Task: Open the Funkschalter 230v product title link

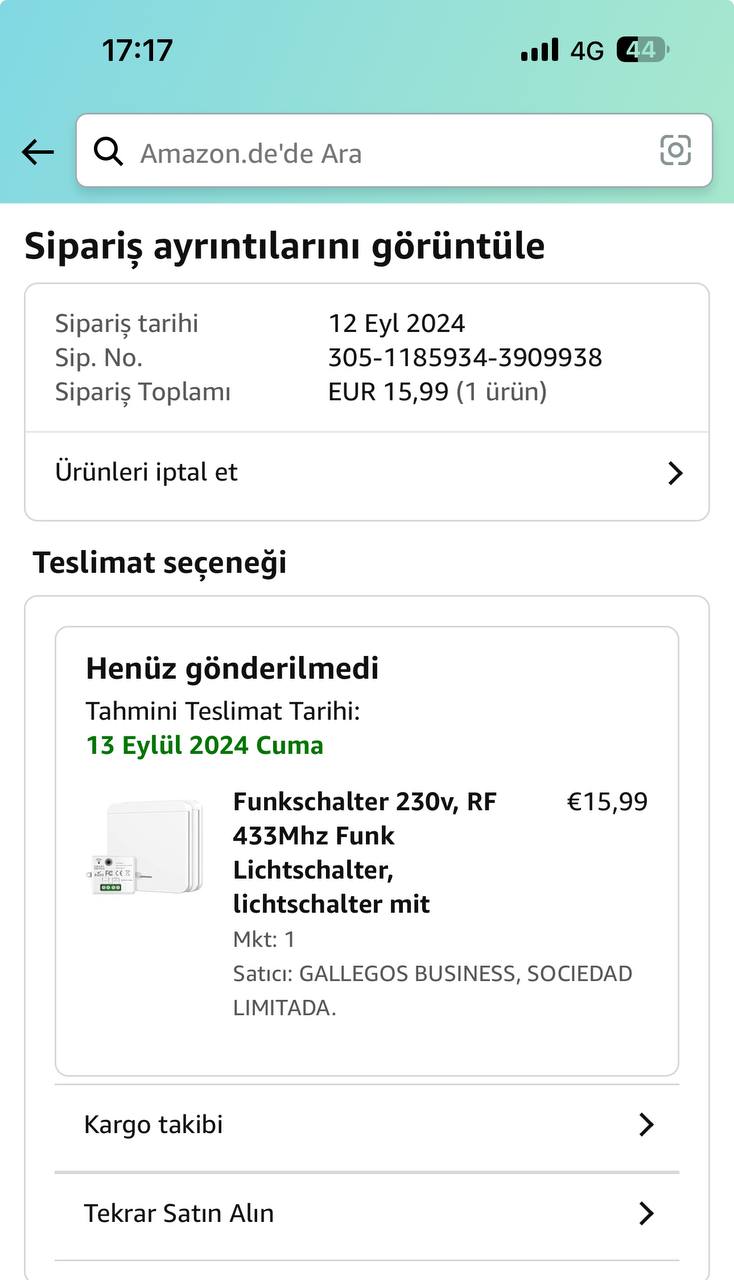Action: click(364, 853)
